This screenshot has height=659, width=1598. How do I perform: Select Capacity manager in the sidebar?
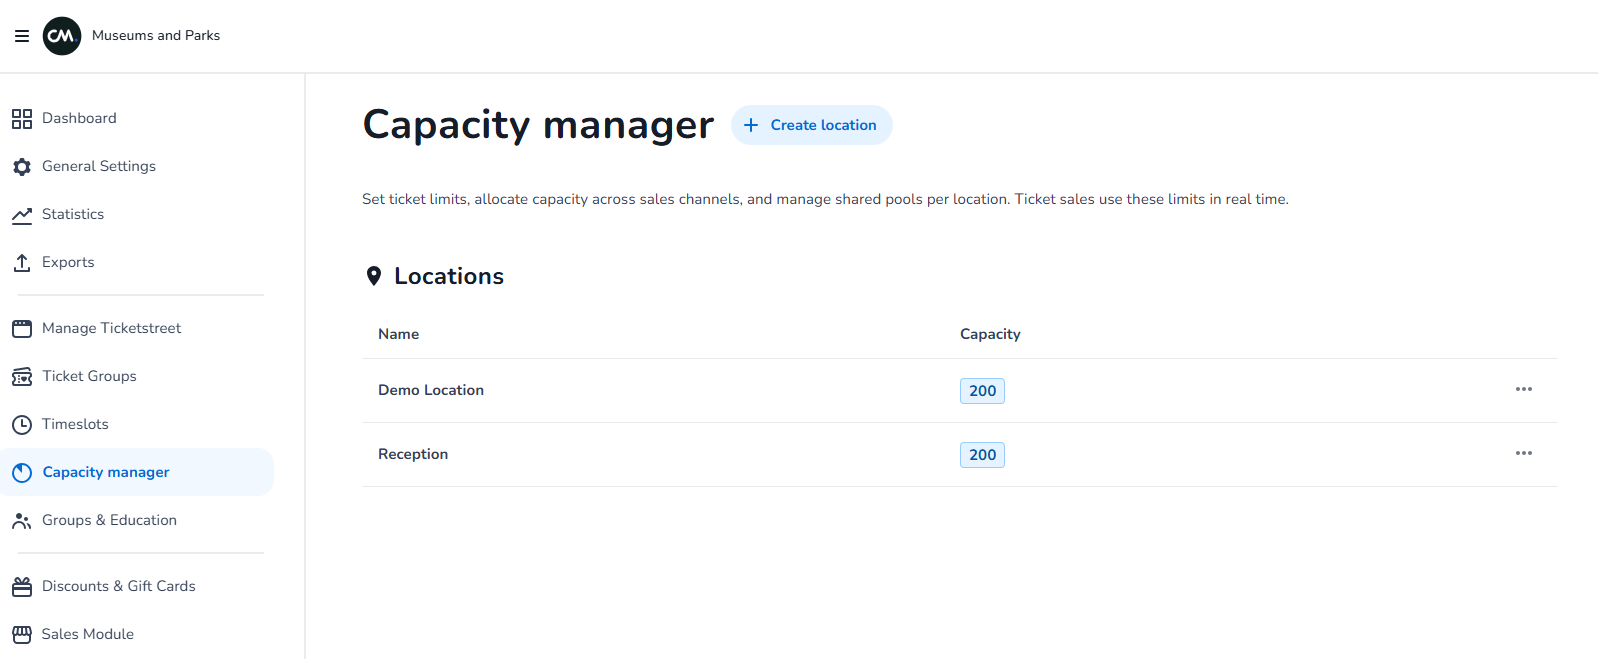point(137,472)
